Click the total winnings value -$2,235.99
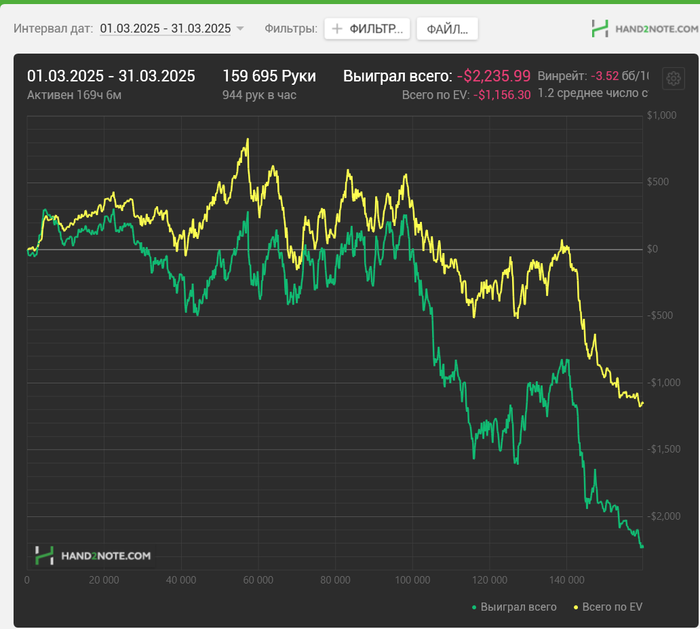Image resolution: width=700 pixels, height=629 pixels. pos(494,76)
